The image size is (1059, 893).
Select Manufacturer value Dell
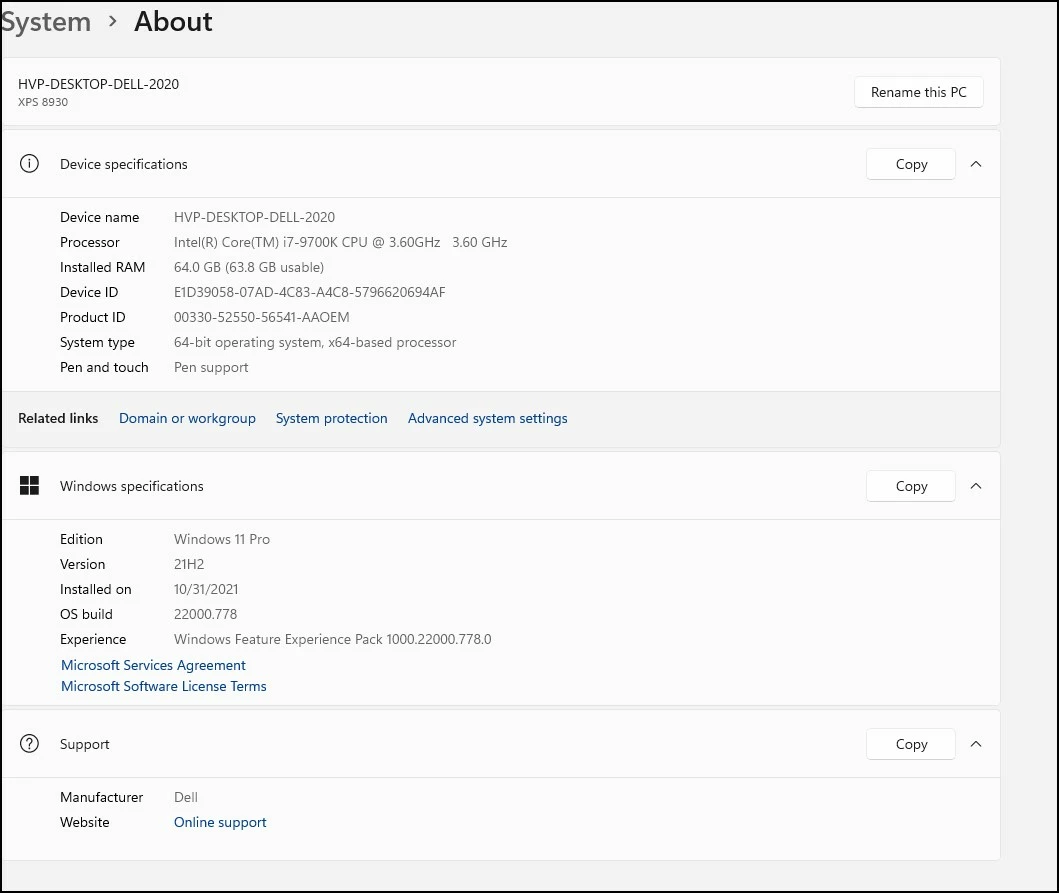click(186, 797)
